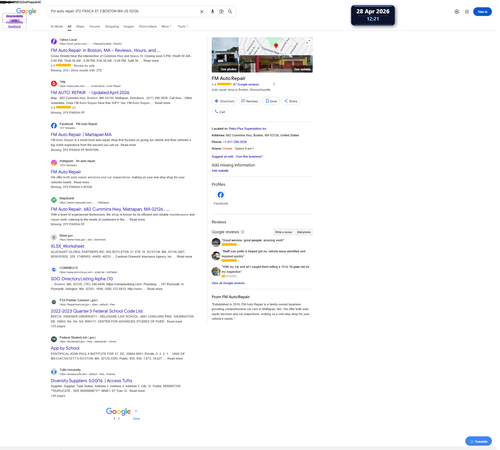Expand the More search filters dropdown

click(x=166, y=26)
